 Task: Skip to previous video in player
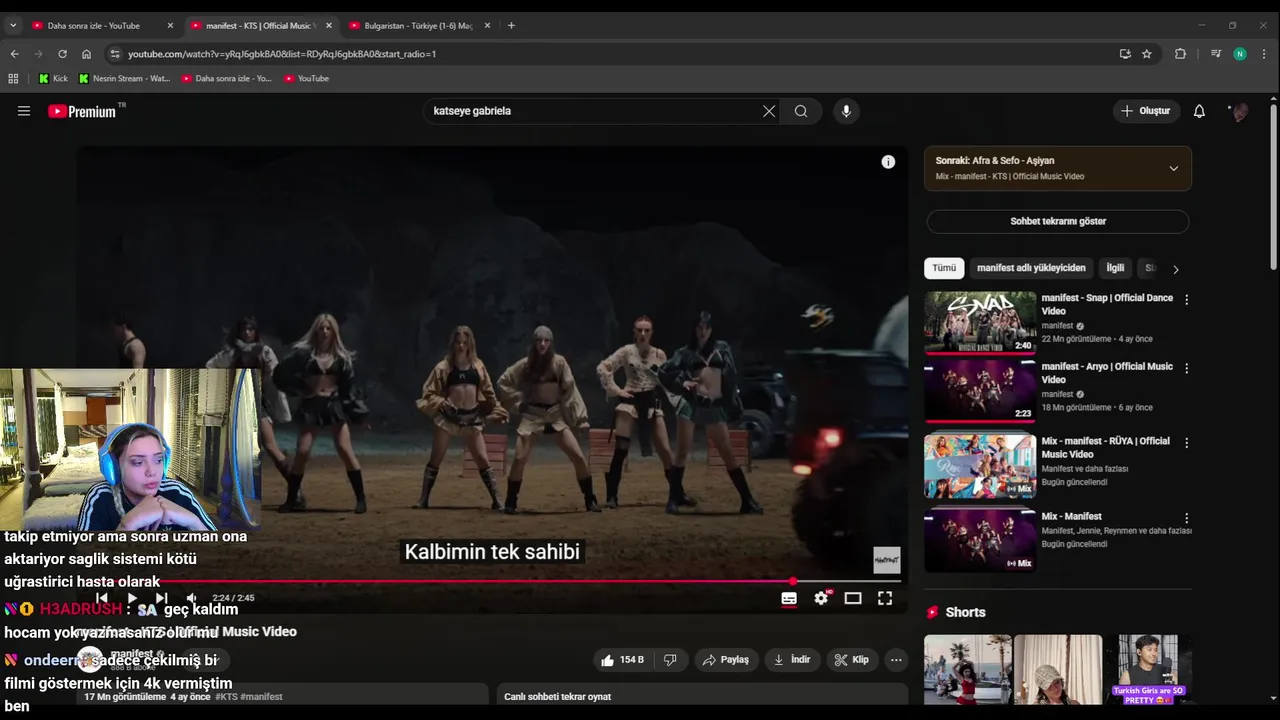[x=101, y=598]
